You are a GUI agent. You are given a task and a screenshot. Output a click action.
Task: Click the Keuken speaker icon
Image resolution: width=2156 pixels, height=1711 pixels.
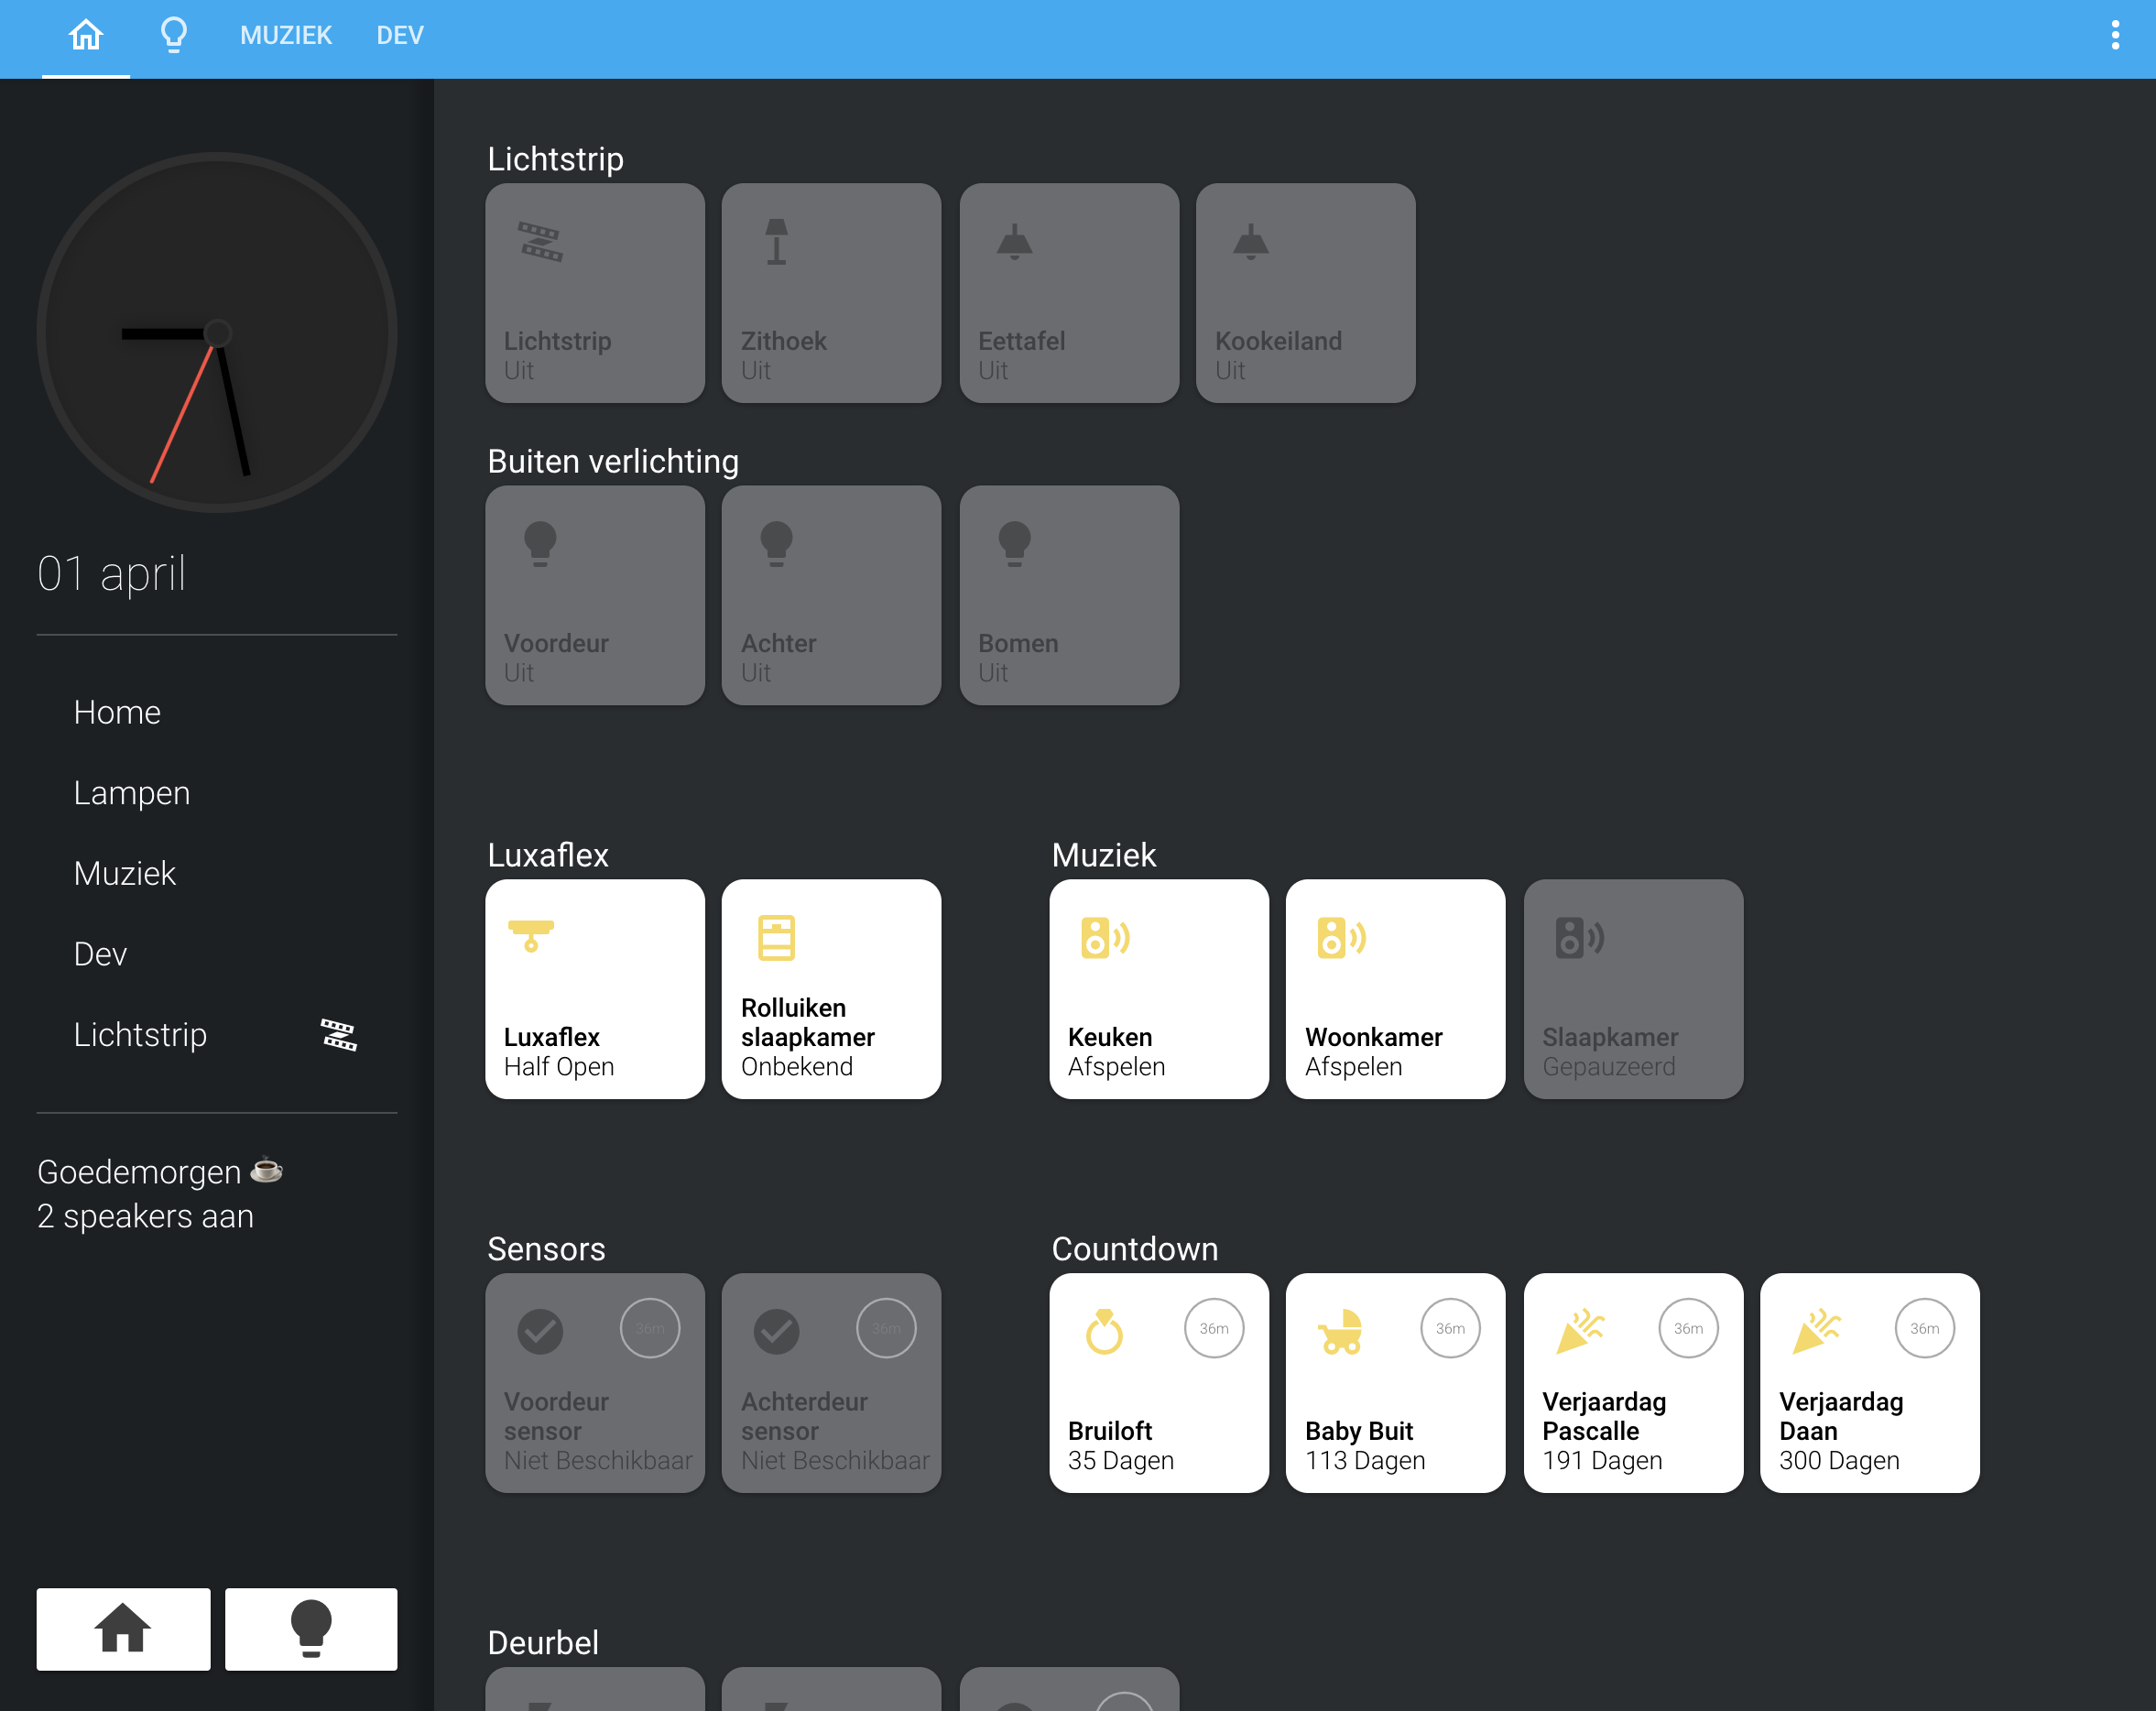click(1104, 937)
